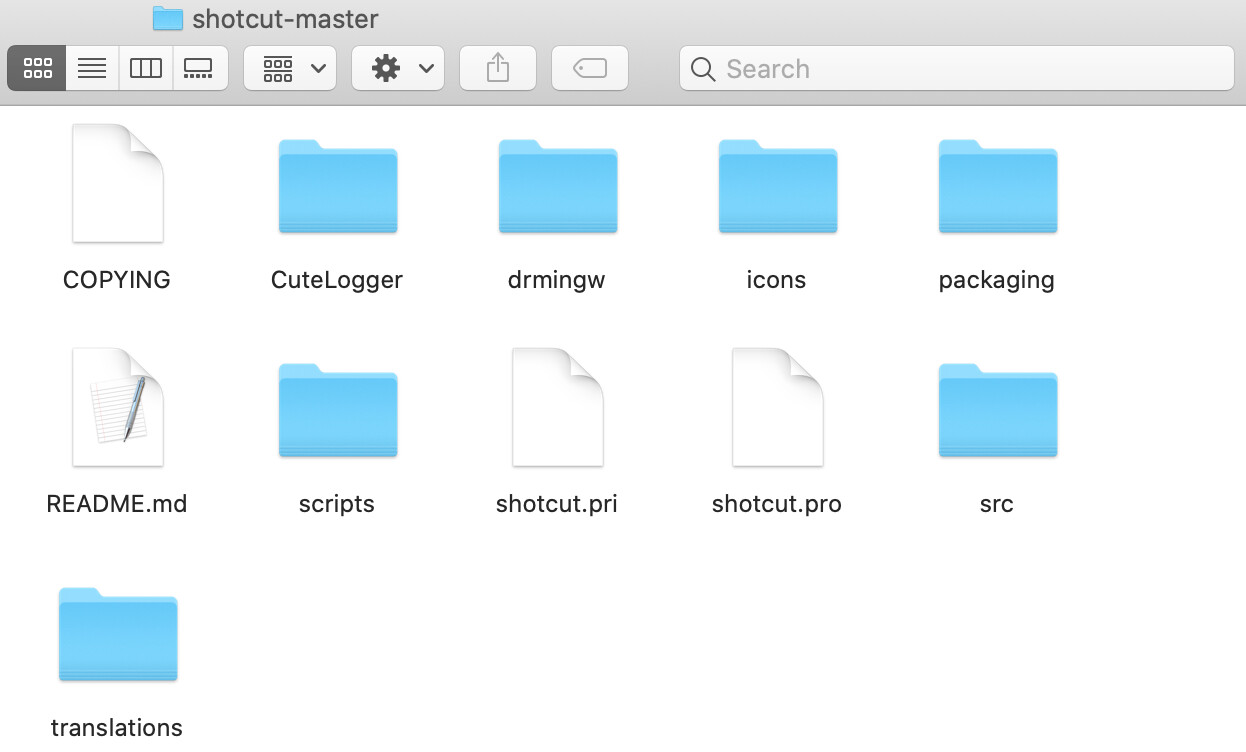The width and height of the screenshot is (1246, 752).
Task: Click the drmingw name label
Action: pyautogui.click(x=557, y=280)
